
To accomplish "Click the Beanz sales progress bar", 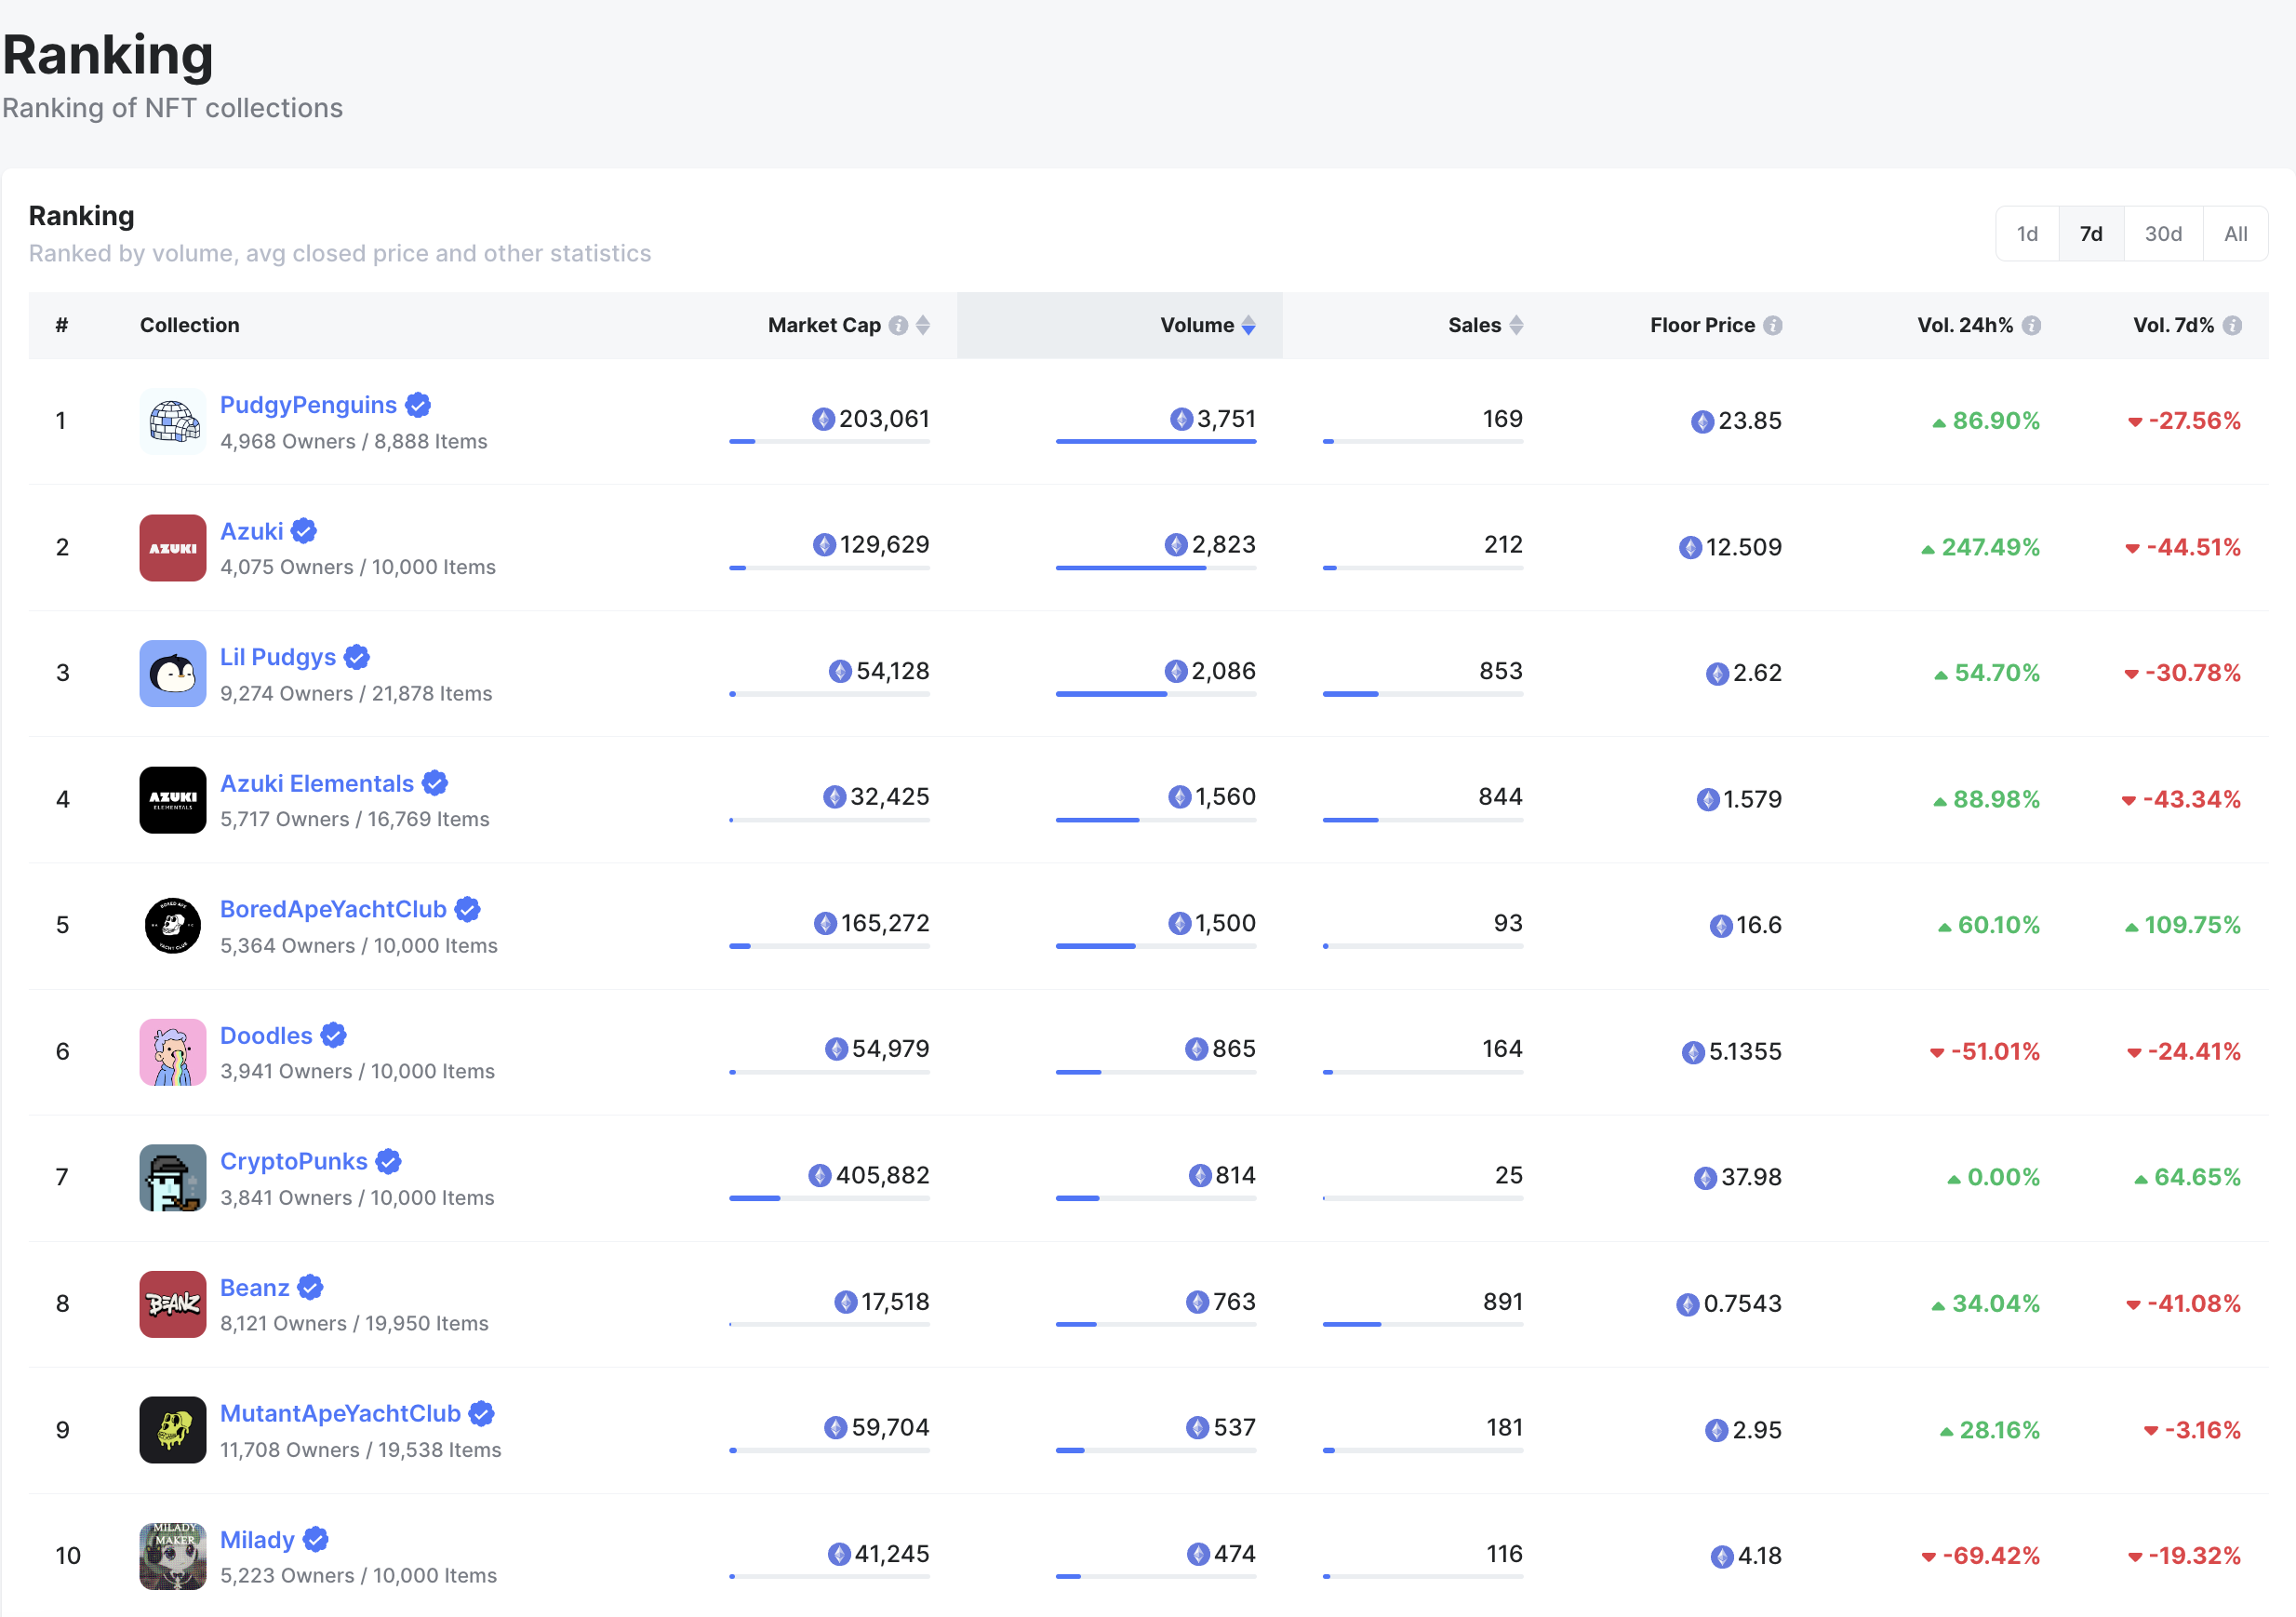I will pyautogui.click(x=1423, y=1324).
